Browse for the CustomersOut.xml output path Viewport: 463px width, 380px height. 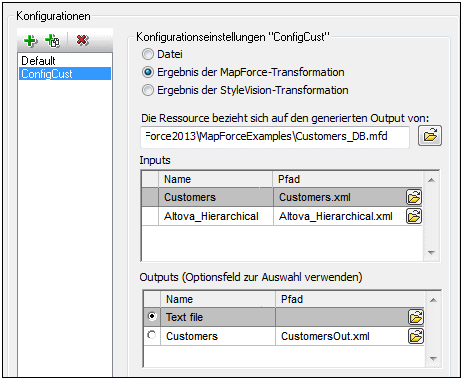coord(416,336)
